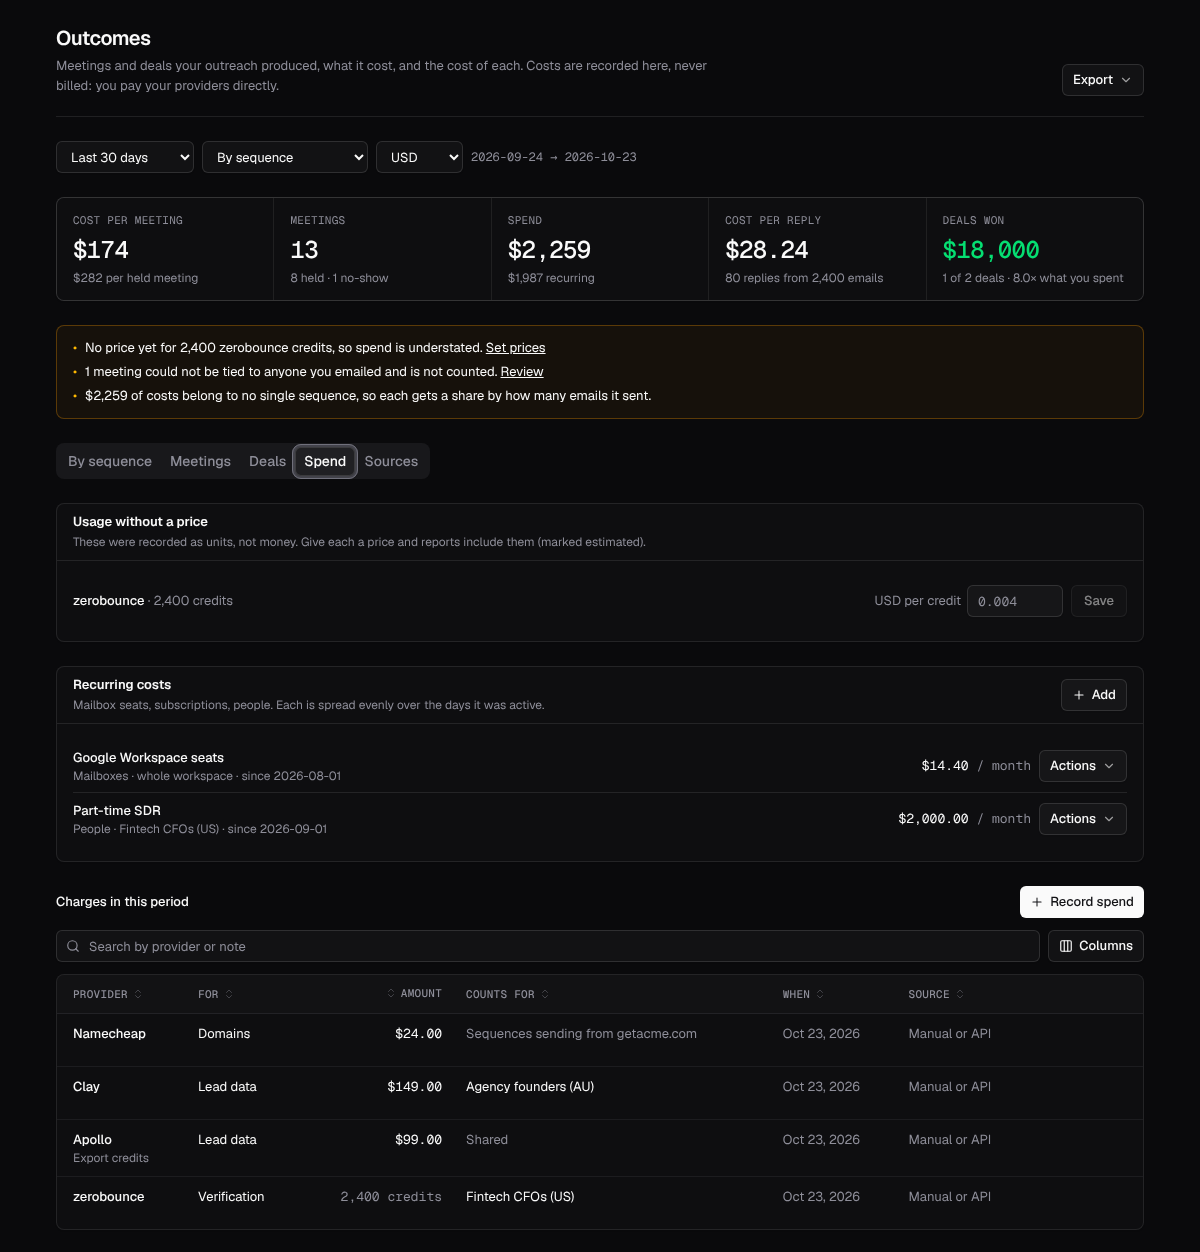1200x1252 pixels.
Task: Focus the search by provider or note field
Action: pos(548,946)
